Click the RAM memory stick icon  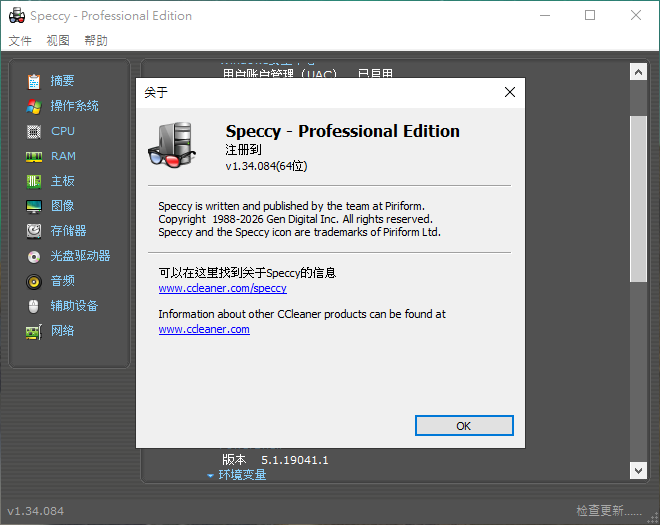click(34, 157)
